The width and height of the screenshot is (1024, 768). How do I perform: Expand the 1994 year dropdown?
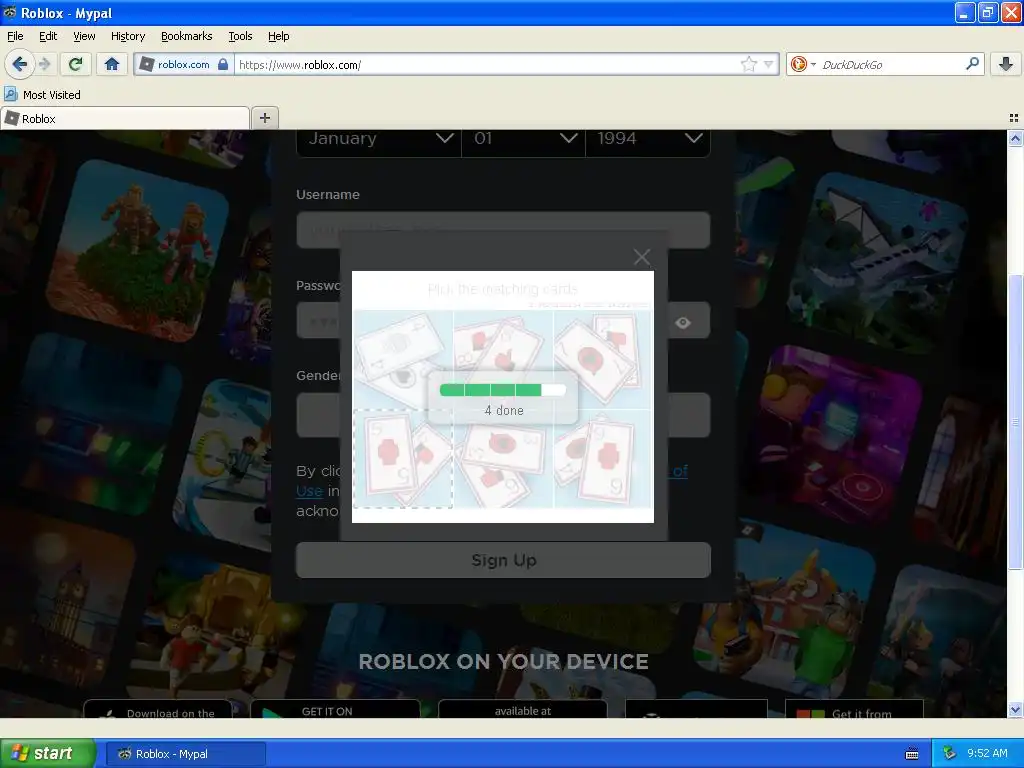click(648, 142)
